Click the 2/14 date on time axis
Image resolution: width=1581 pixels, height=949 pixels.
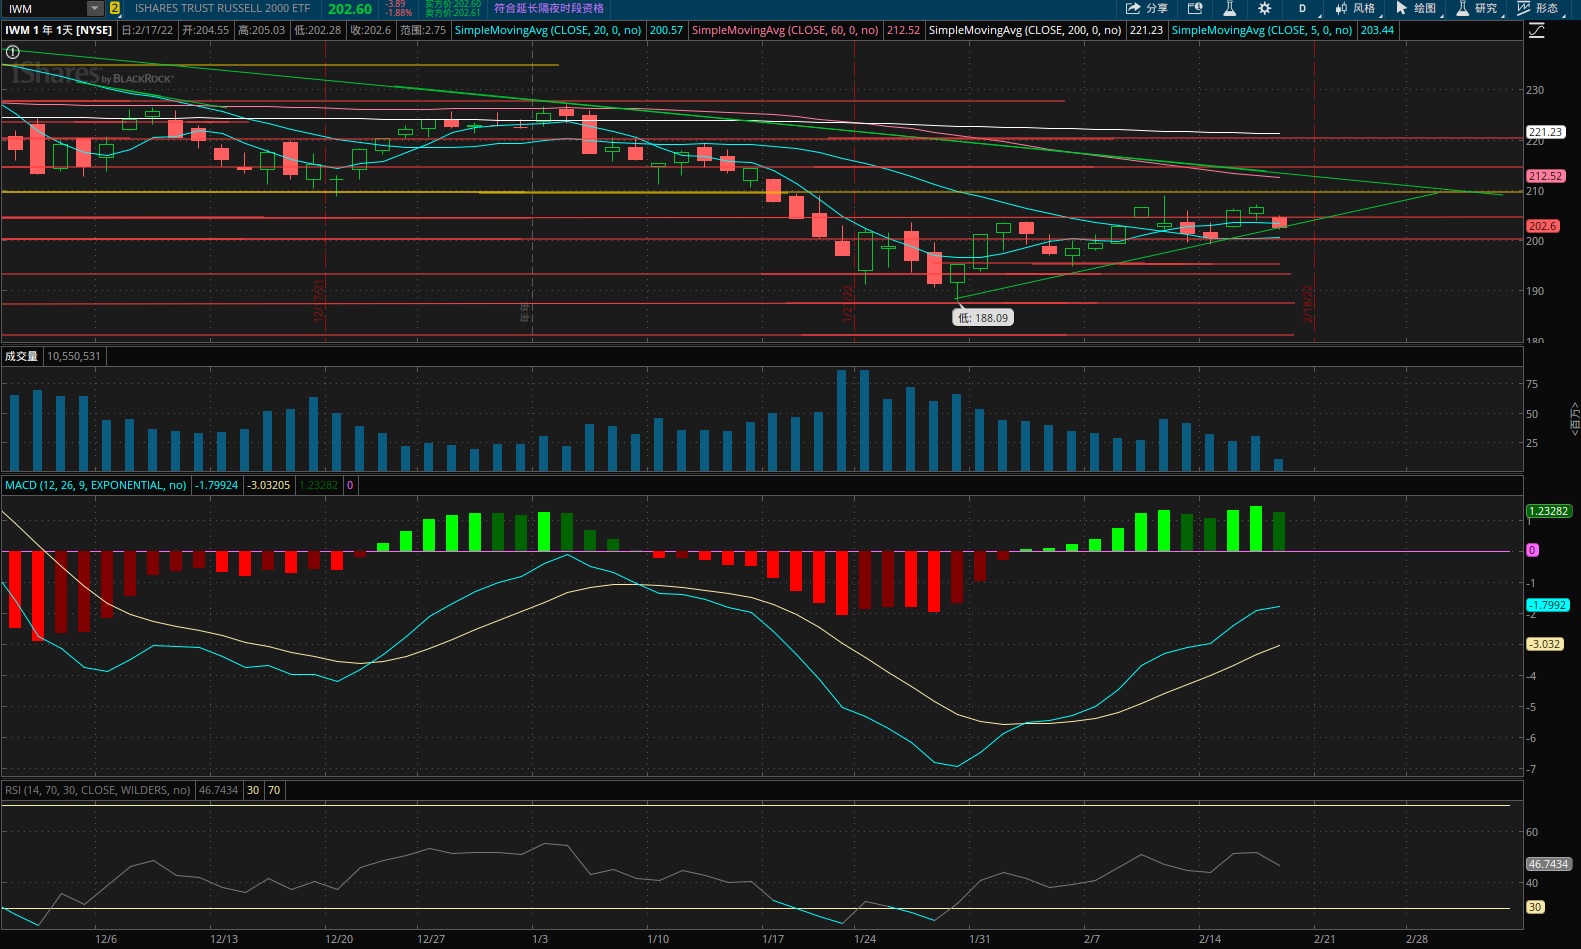[1210, 939]
